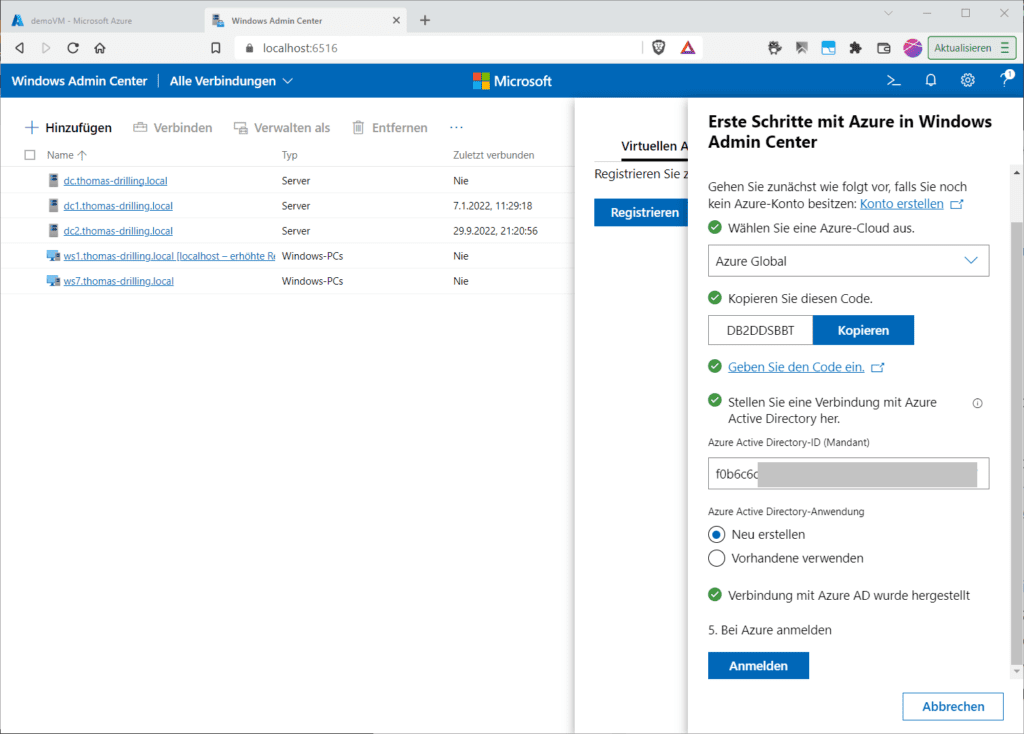The width and height of the screenshot is (1024, 734).
Task: Click the Typ column header
Action: pos(289,155)
